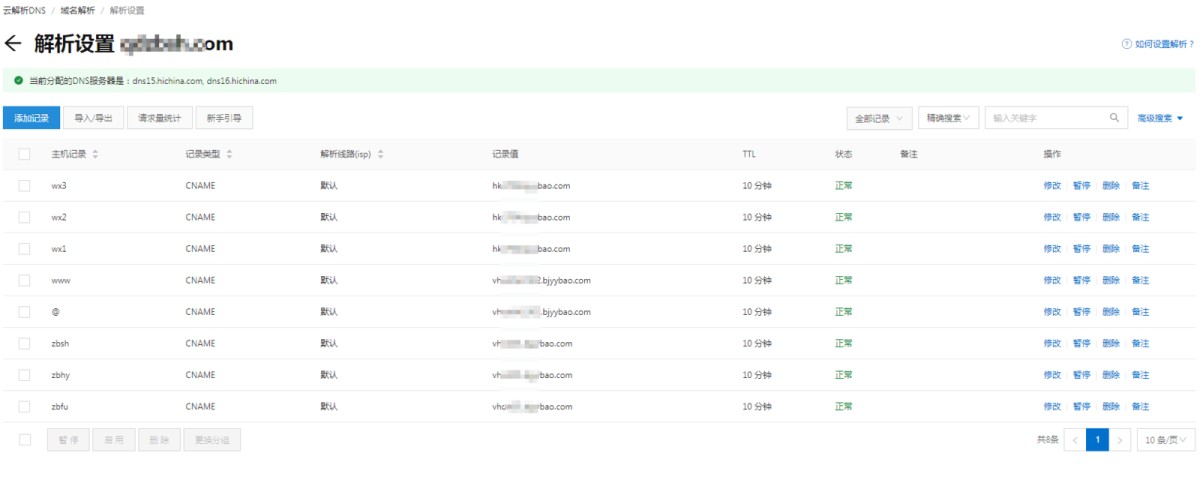Click the help question mark icon
Image resolution: width=1200 pixels, height=477 pixels.
click(x=1127, y=45)
